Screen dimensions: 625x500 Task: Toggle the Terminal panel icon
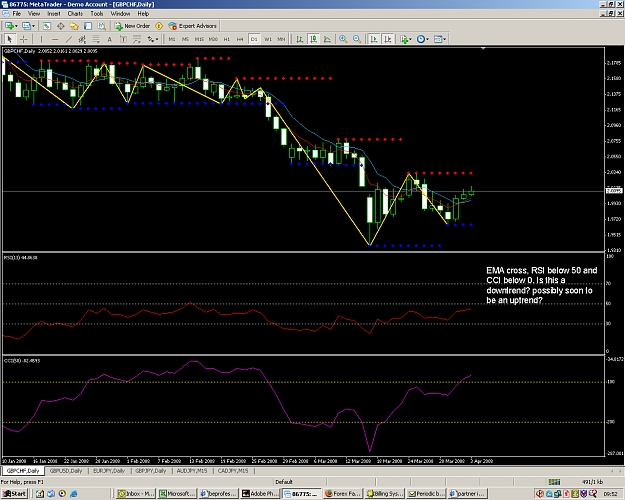point(88,26)
